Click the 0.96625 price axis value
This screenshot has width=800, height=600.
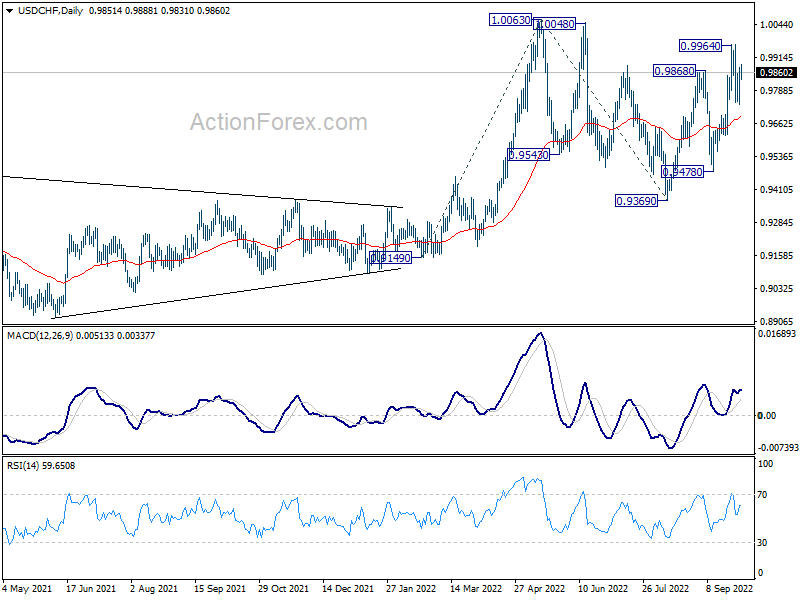pos(777,123)
